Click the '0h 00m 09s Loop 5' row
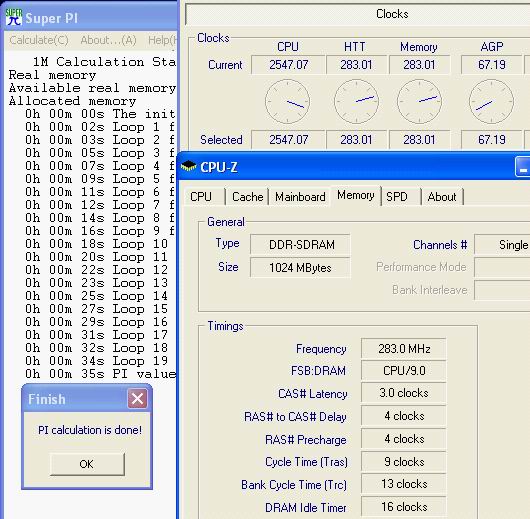Viewport: 530px width, 519px height. [100, 179]
